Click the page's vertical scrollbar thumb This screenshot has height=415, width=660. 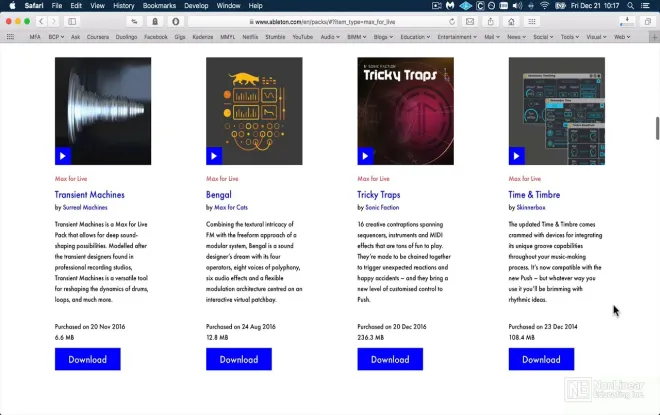click(657, 128)
